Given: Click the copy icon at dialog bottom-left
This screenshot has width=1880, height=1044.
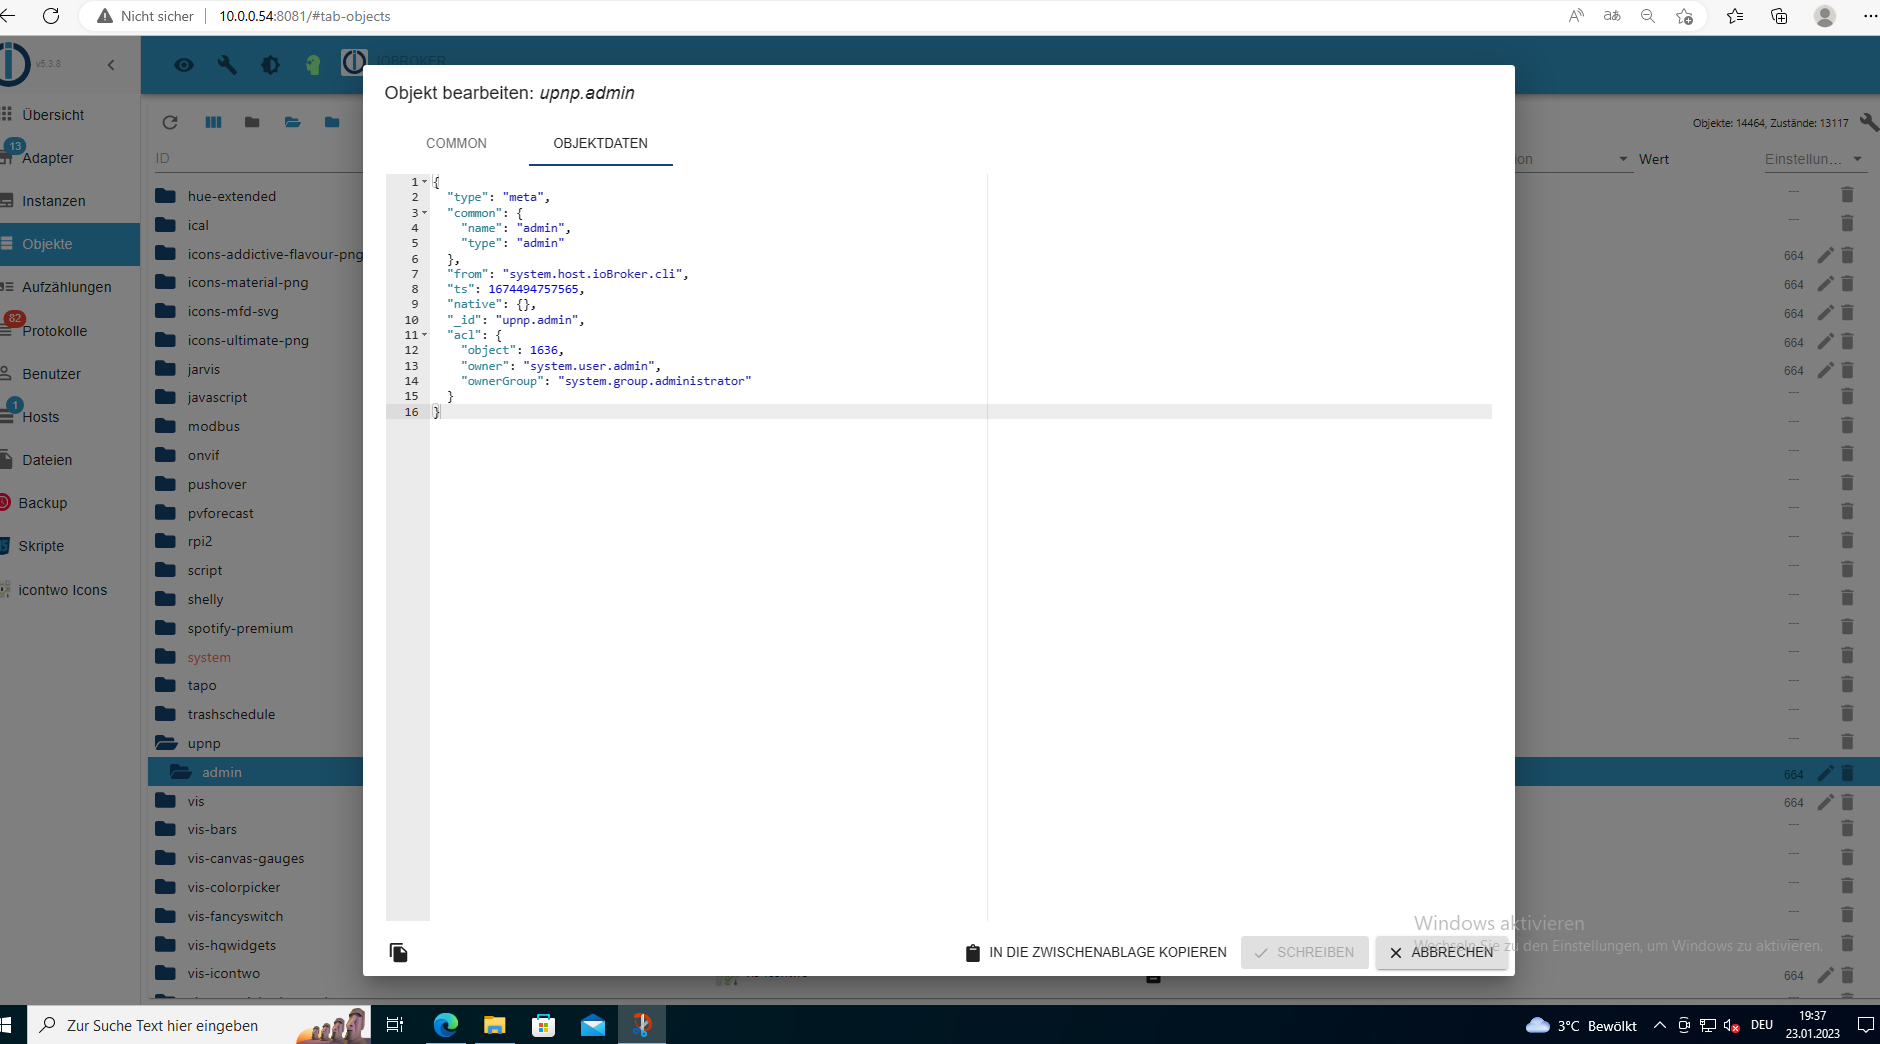Looking at the screenshot, I should (398, 952).
